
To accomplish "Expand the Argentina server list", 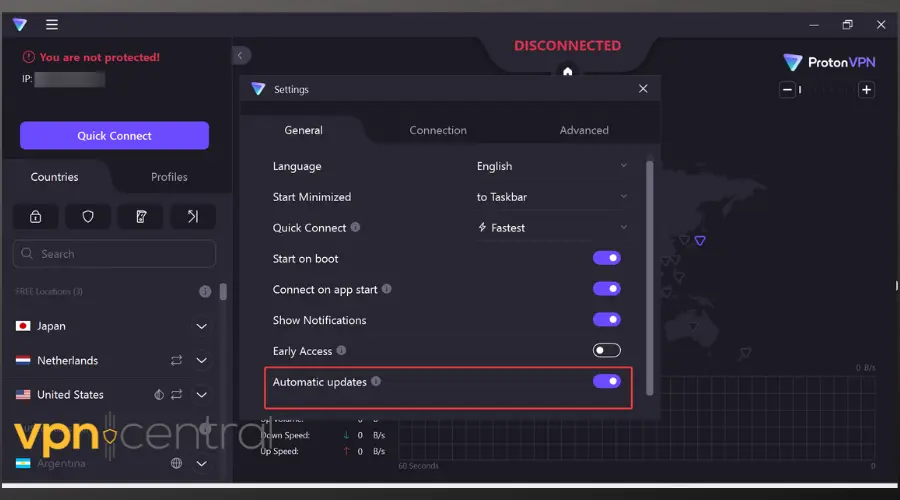I will tap(201, 463).
